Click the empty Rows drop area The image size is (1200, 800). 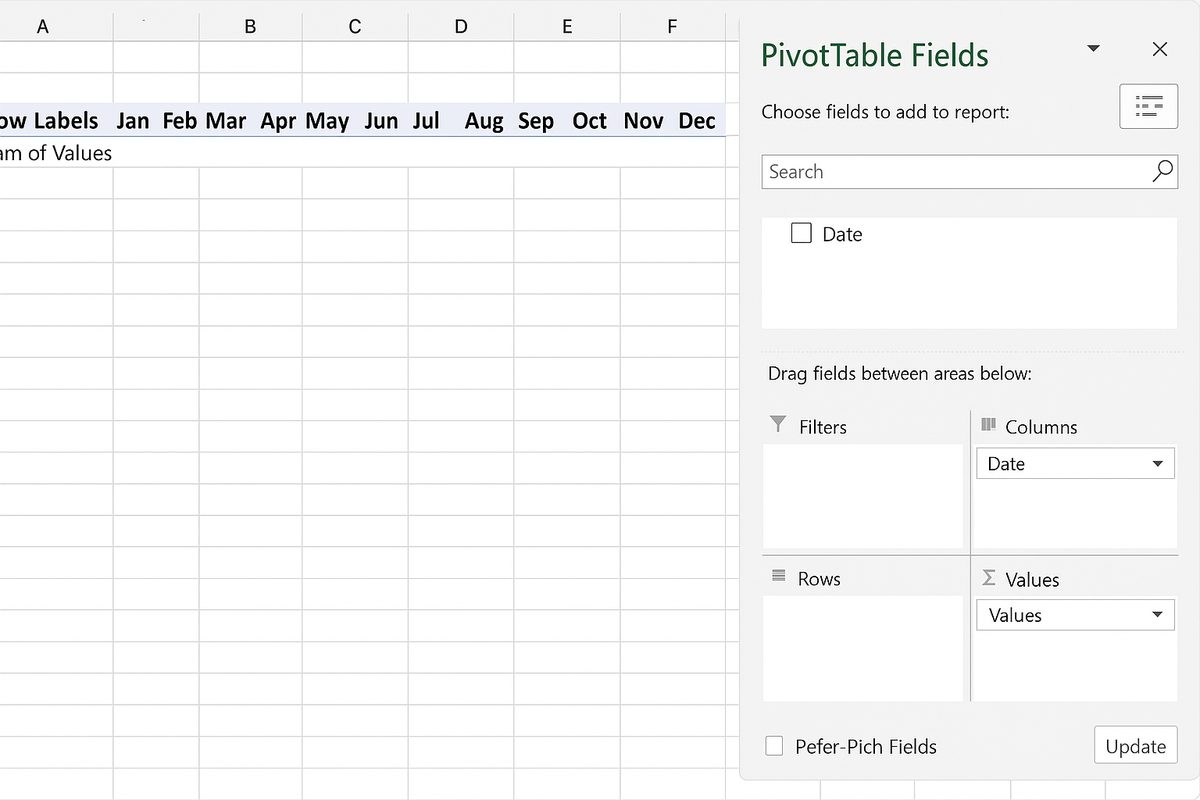click(x=863, y=648)
